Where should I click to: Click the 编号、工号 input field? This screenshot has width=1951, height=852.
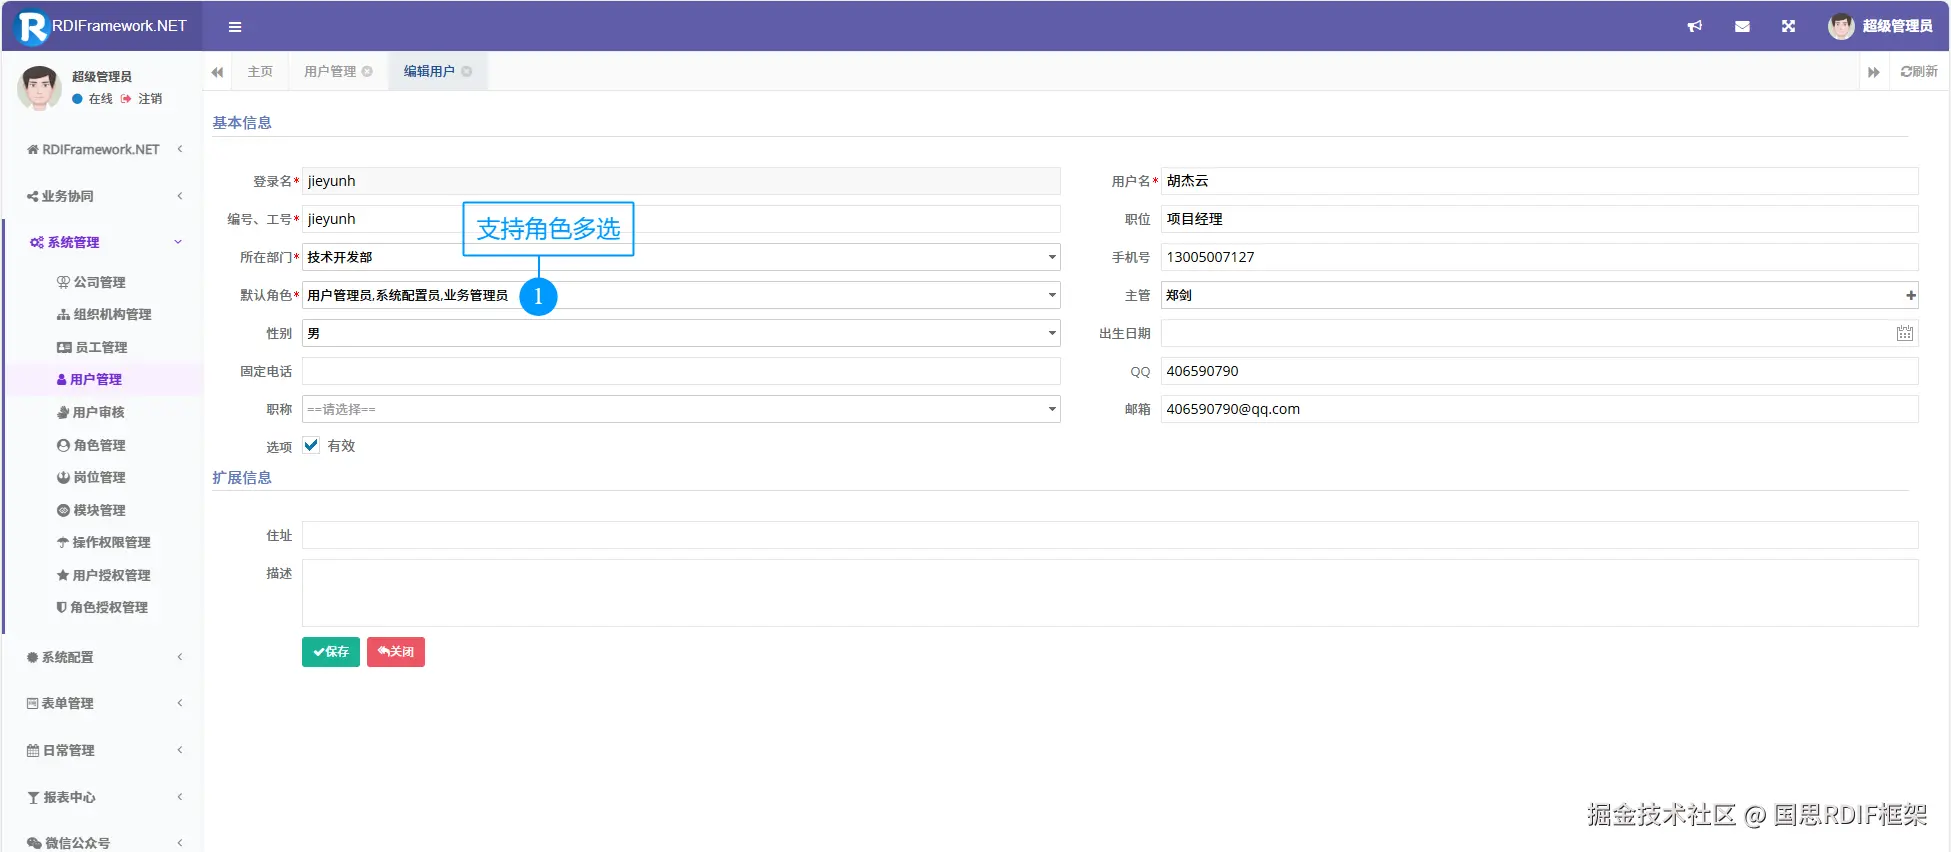[681, 219]
